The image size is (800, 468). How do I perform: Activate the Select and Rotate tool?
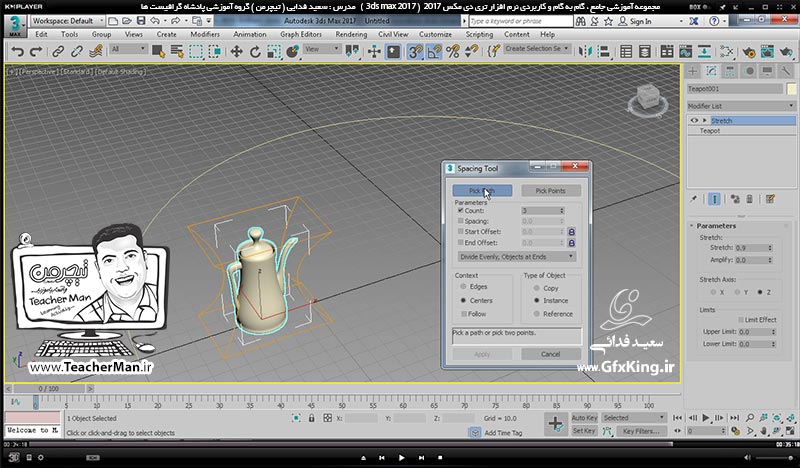coord(255,52)
